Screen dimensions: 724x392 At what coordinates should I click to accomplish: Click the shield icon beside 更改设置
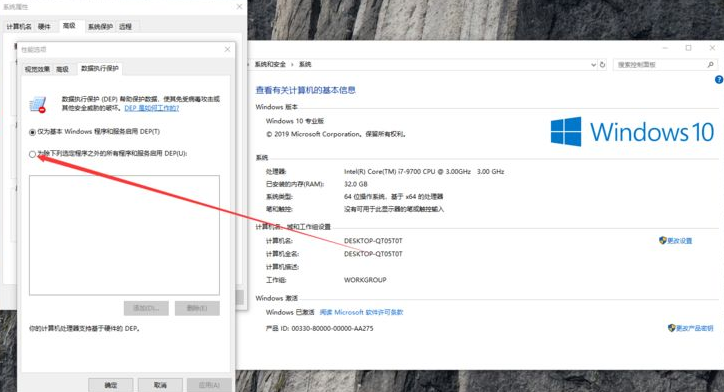(x=663, y=241)
